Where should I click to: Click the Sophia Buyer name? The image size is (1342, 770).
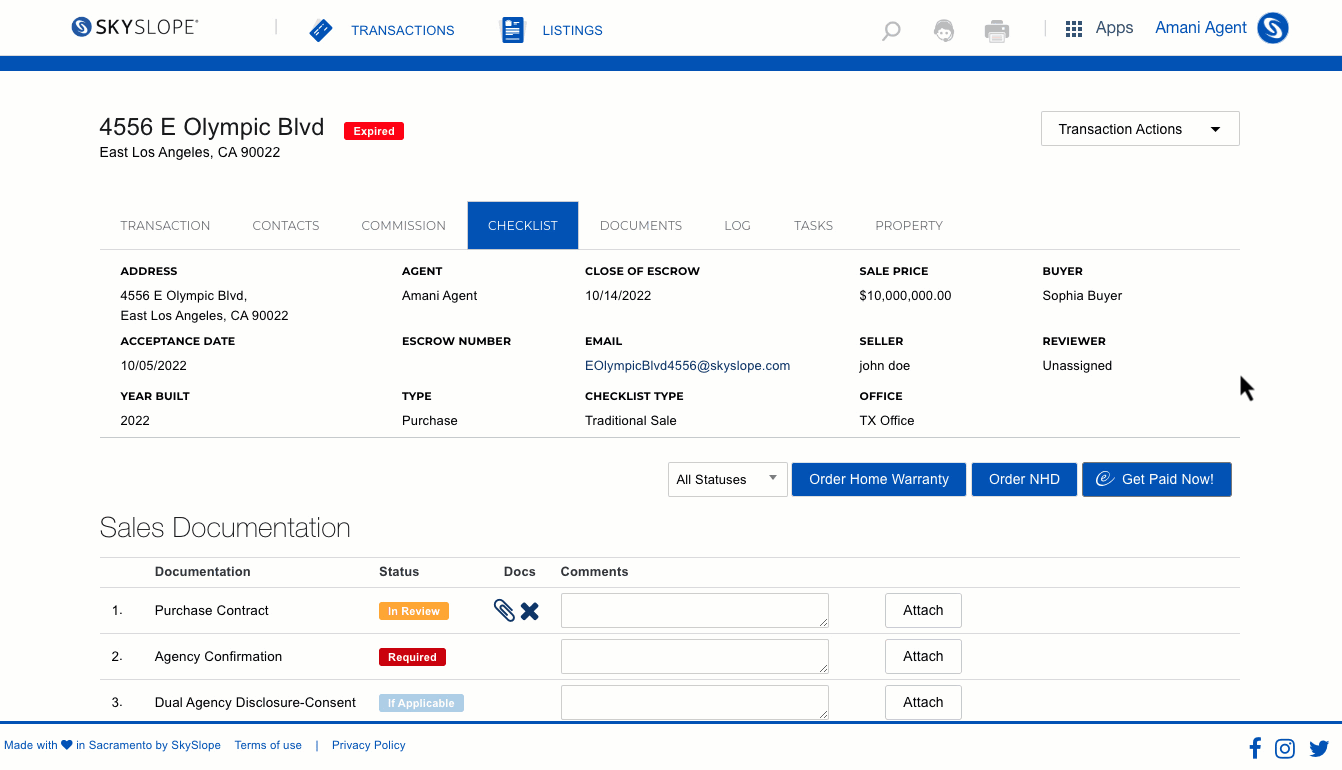click(1082, 296)
